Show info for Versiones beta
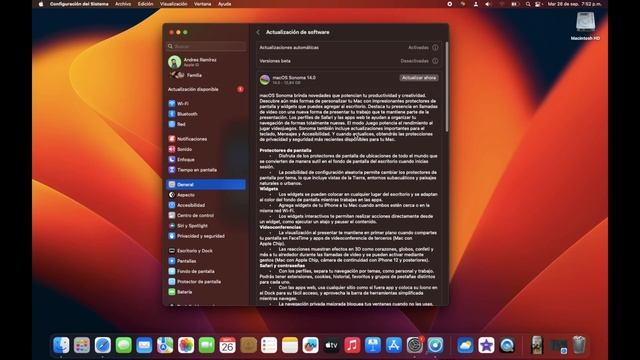The width and height of the screenshot is (640, 360). (x=436, y=61)
